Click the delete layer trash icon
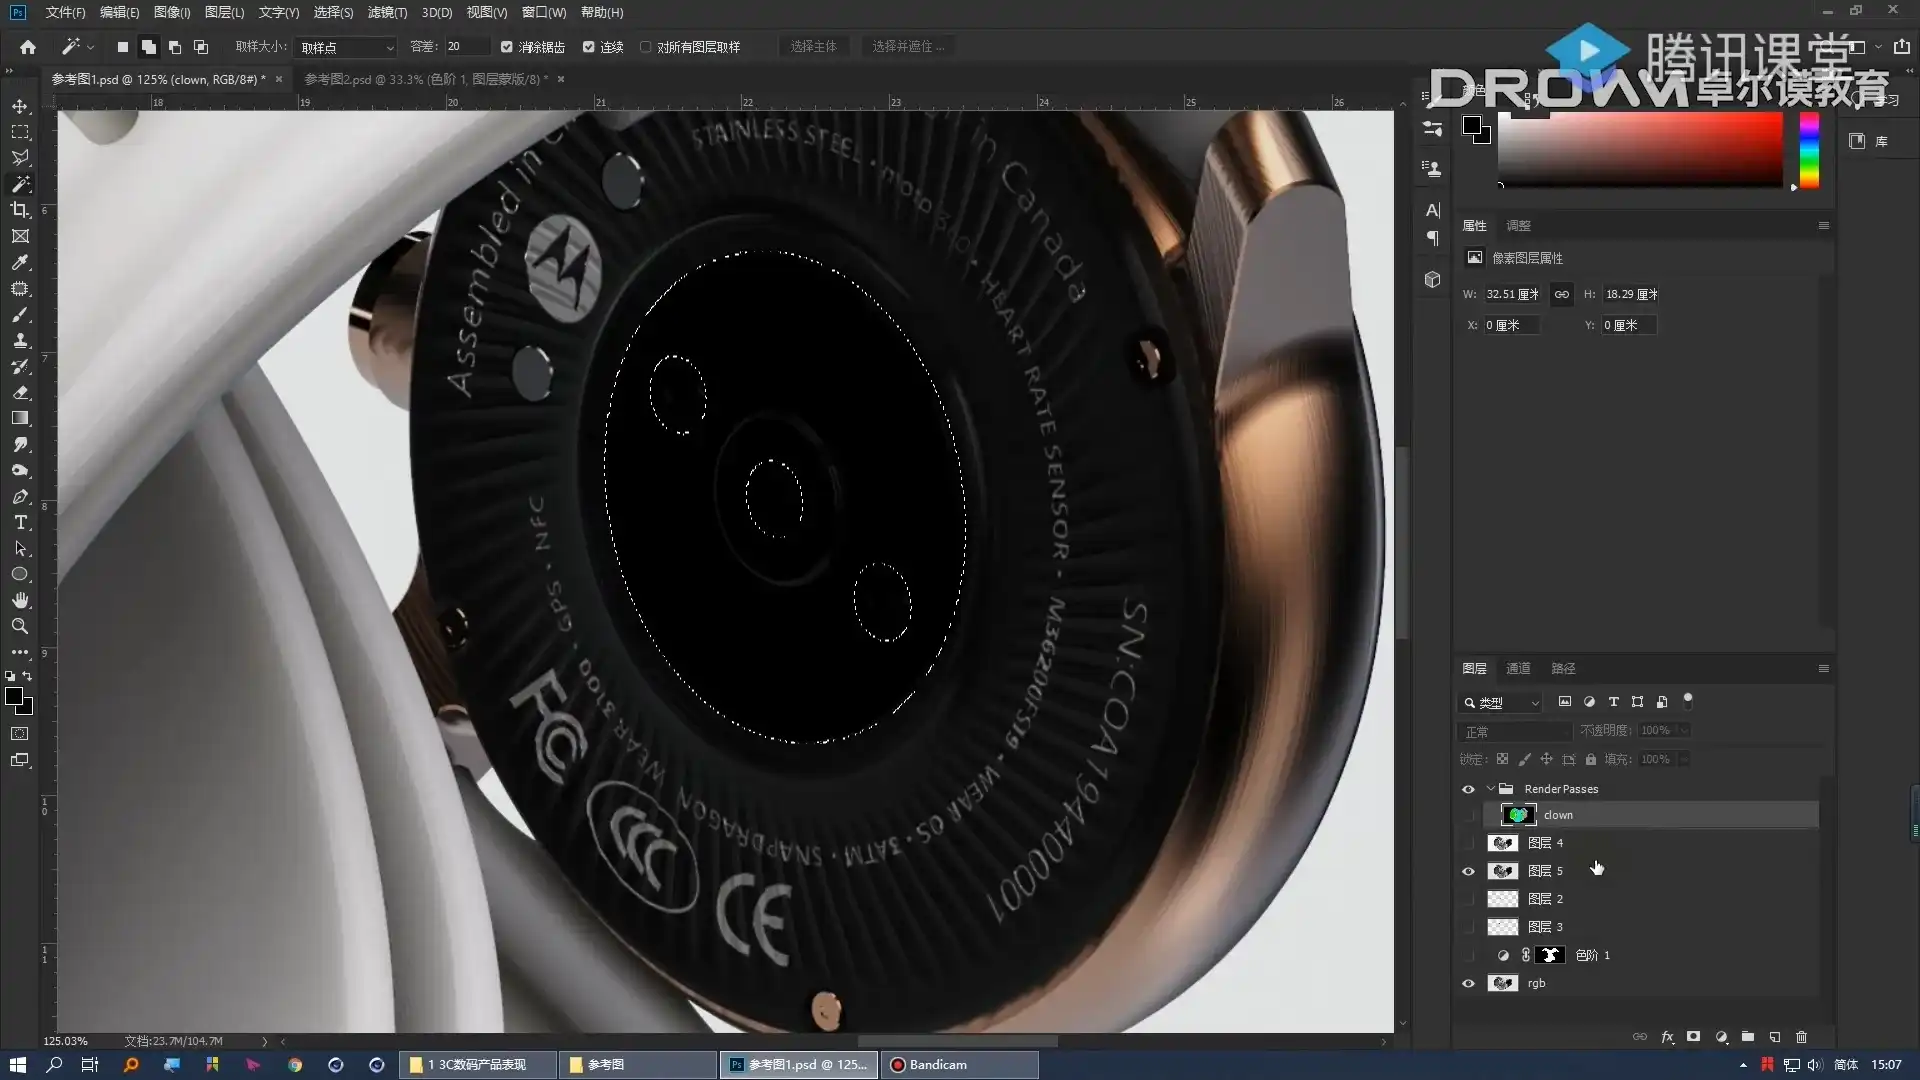This screenshot has width=1920, height=1080. pos(1801,1037)
